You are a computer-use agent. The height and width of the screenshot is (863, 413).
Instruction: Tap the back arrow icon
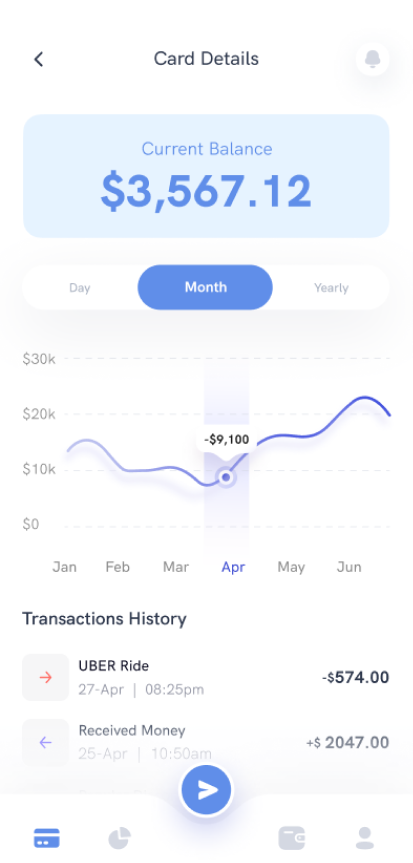click(x=39, y=59)
